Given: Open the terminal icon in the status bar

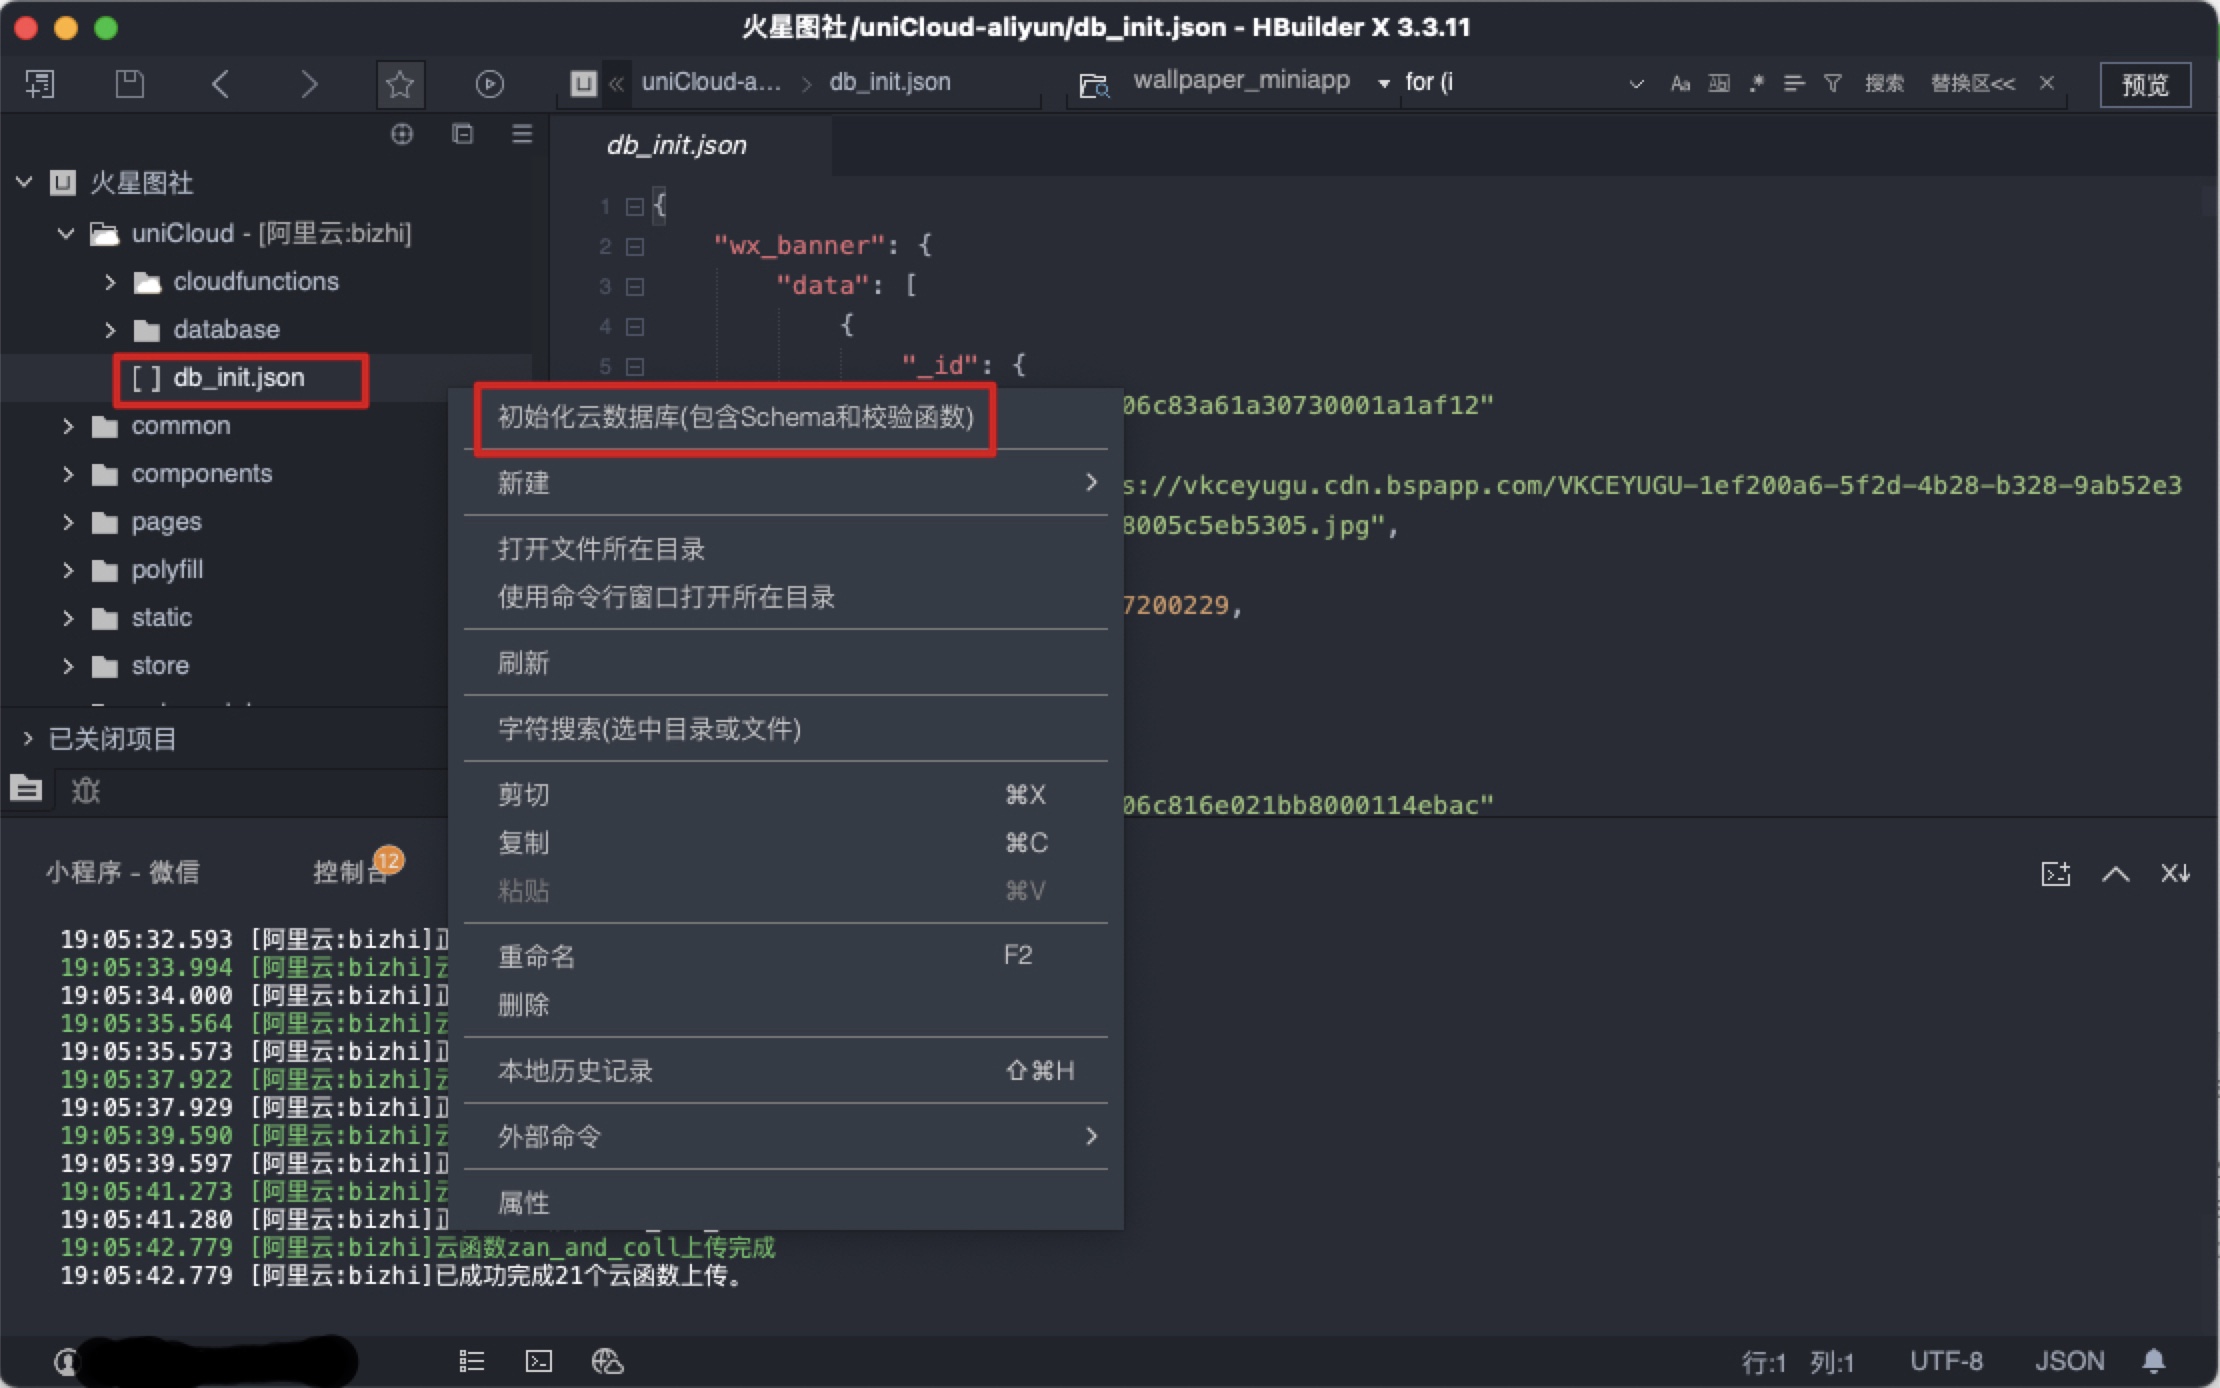Looking at the screenshot, I should click(538, 1361).
